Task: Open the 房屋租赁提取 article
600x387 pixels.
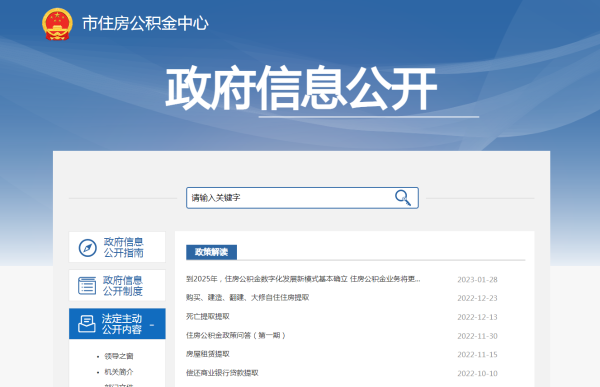Action: pyautogui.click(x=208, y=354)
